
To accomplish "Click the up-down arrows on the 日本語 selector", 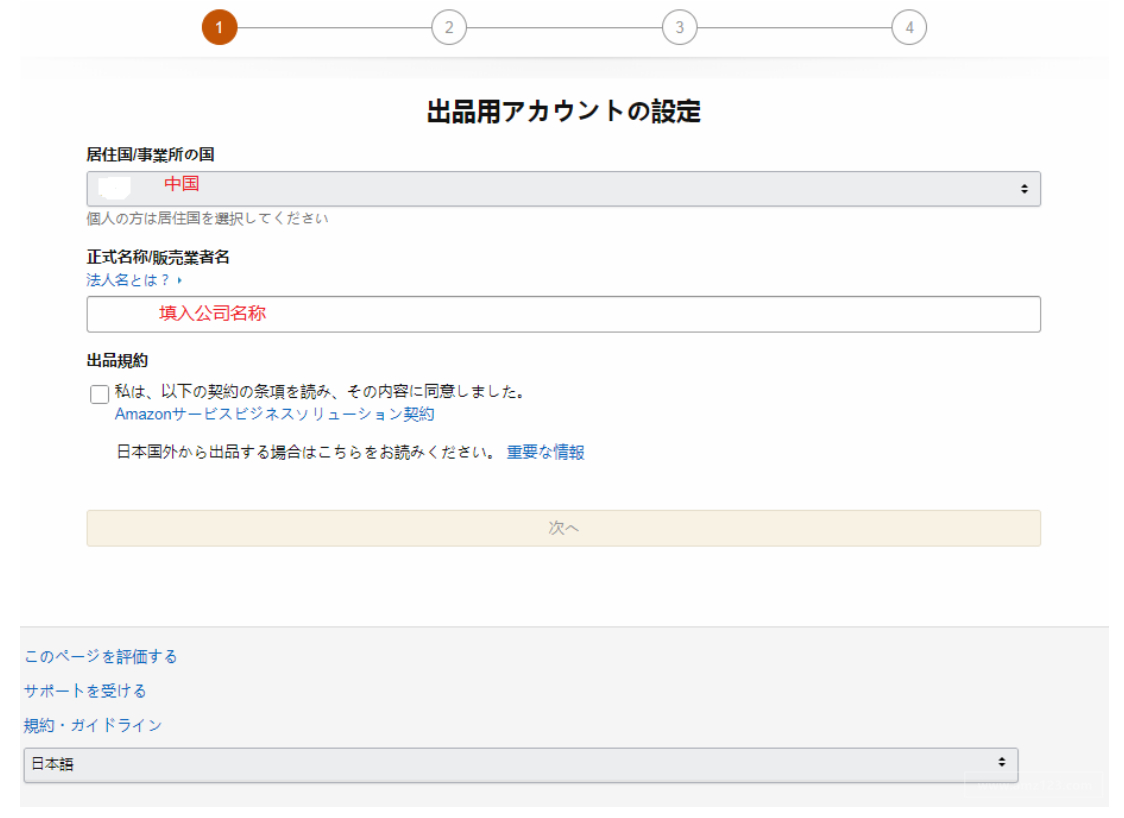I will click(1001, 763).
